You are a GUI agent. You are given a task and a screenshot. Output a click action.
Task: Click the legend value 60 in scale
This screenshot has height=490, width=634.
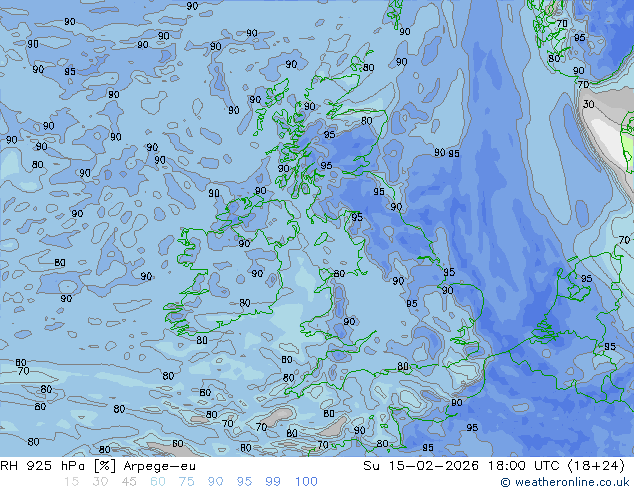158,482
